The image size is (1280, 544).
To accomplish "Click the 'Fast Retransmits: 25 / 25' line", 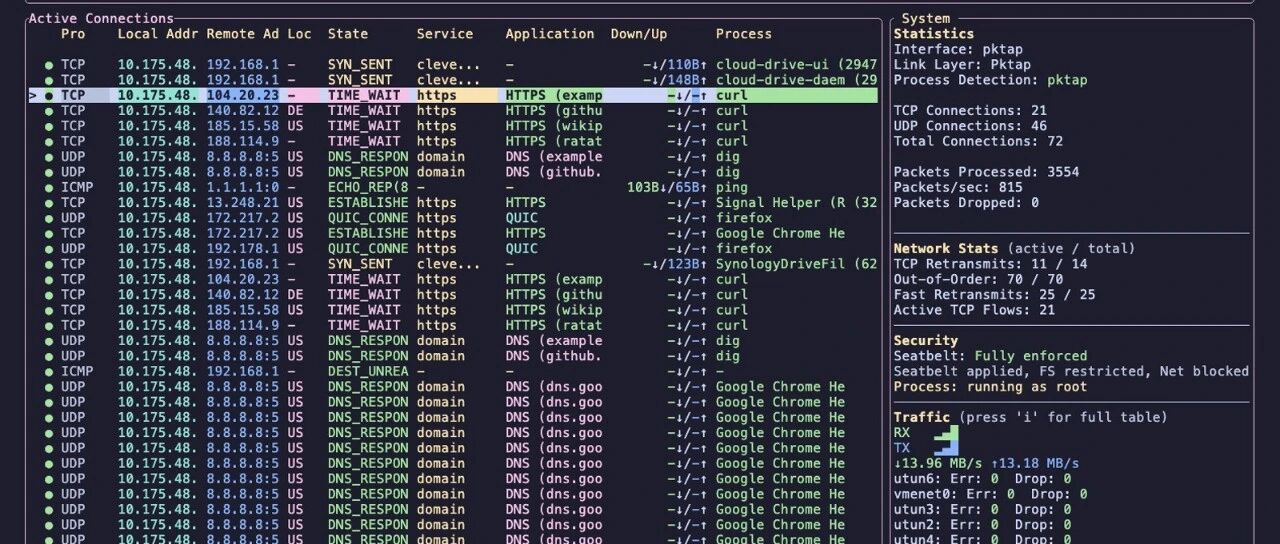I will 995,295.
